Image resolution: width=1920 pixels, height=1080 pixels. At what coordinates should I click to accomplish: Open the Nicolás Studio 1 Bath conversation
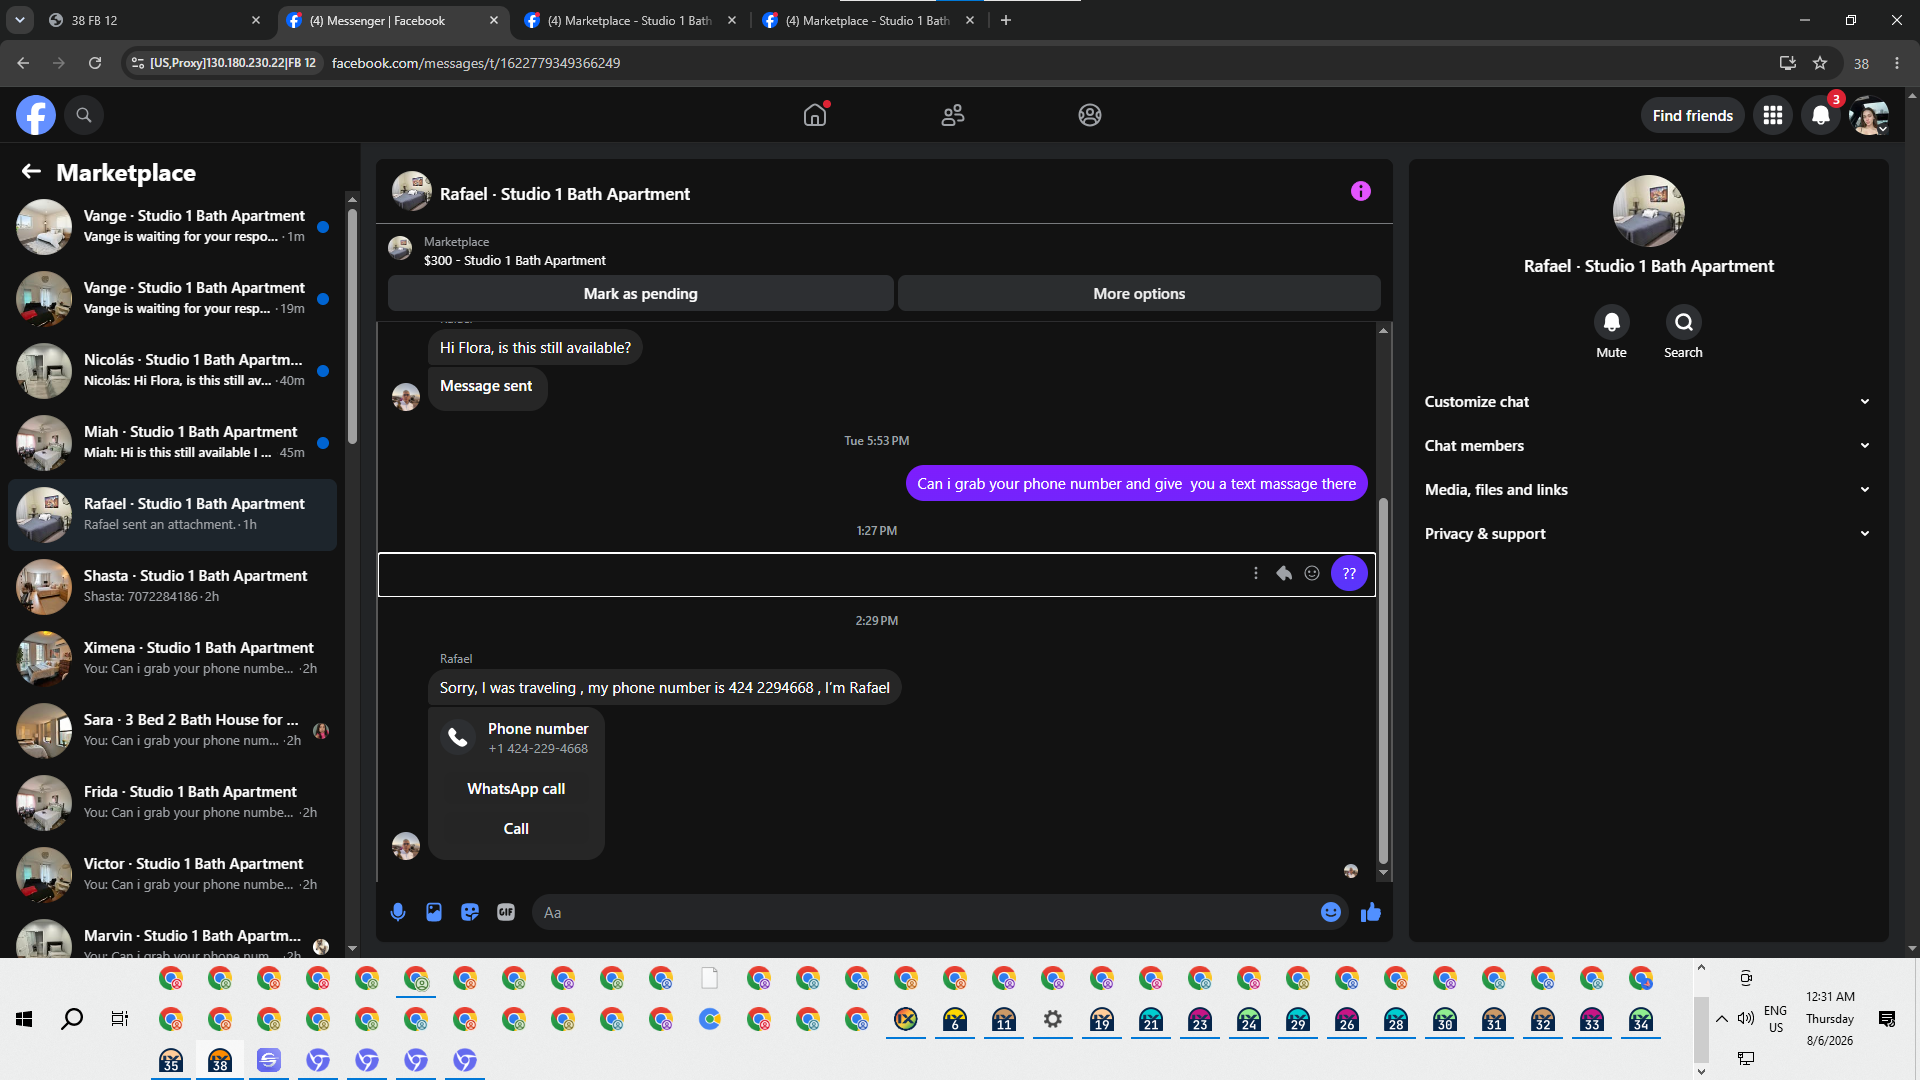point(172,371)
